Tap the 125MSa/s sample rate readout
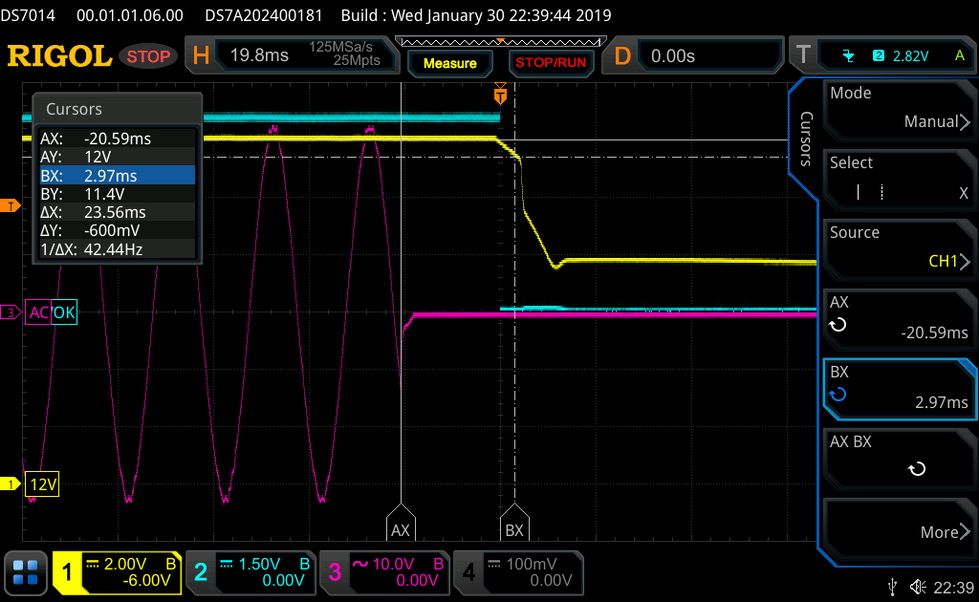Image resolution: width=979 pixels, height=602 pixels. [341, 47]
